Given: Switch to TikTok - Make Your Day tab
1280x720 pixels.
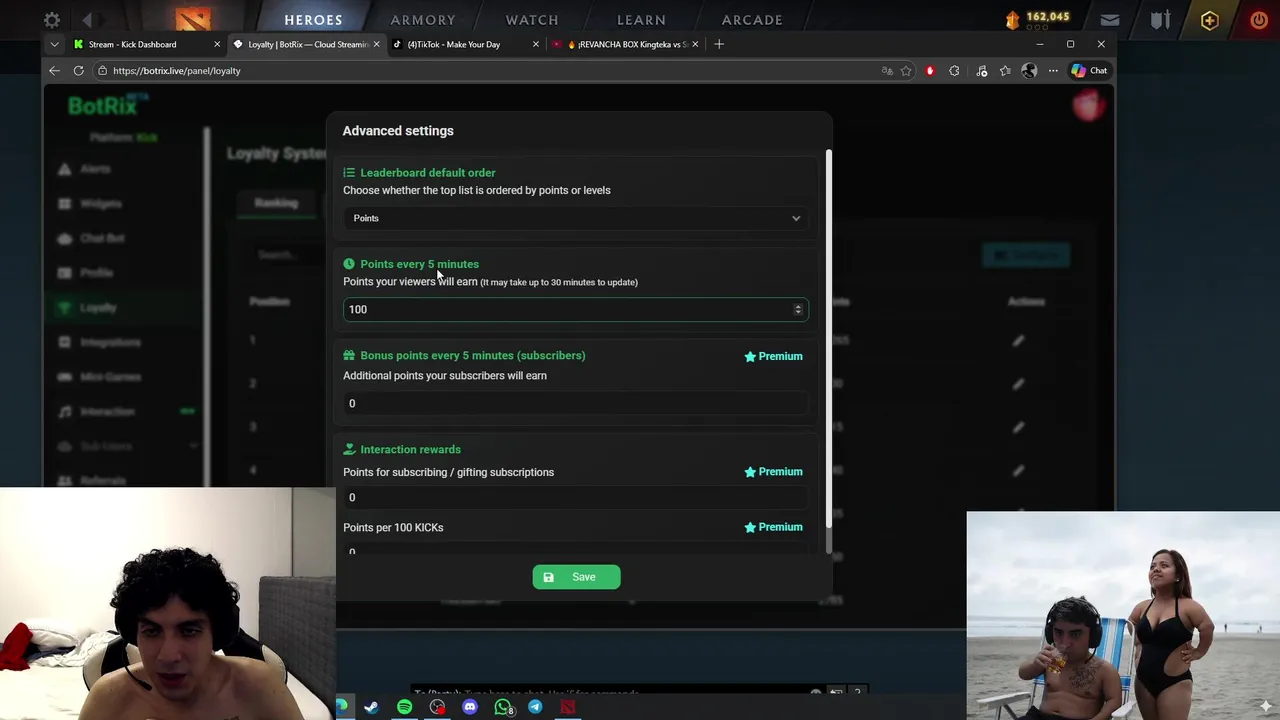Looking at the screenshot, I should pos(460,44).
